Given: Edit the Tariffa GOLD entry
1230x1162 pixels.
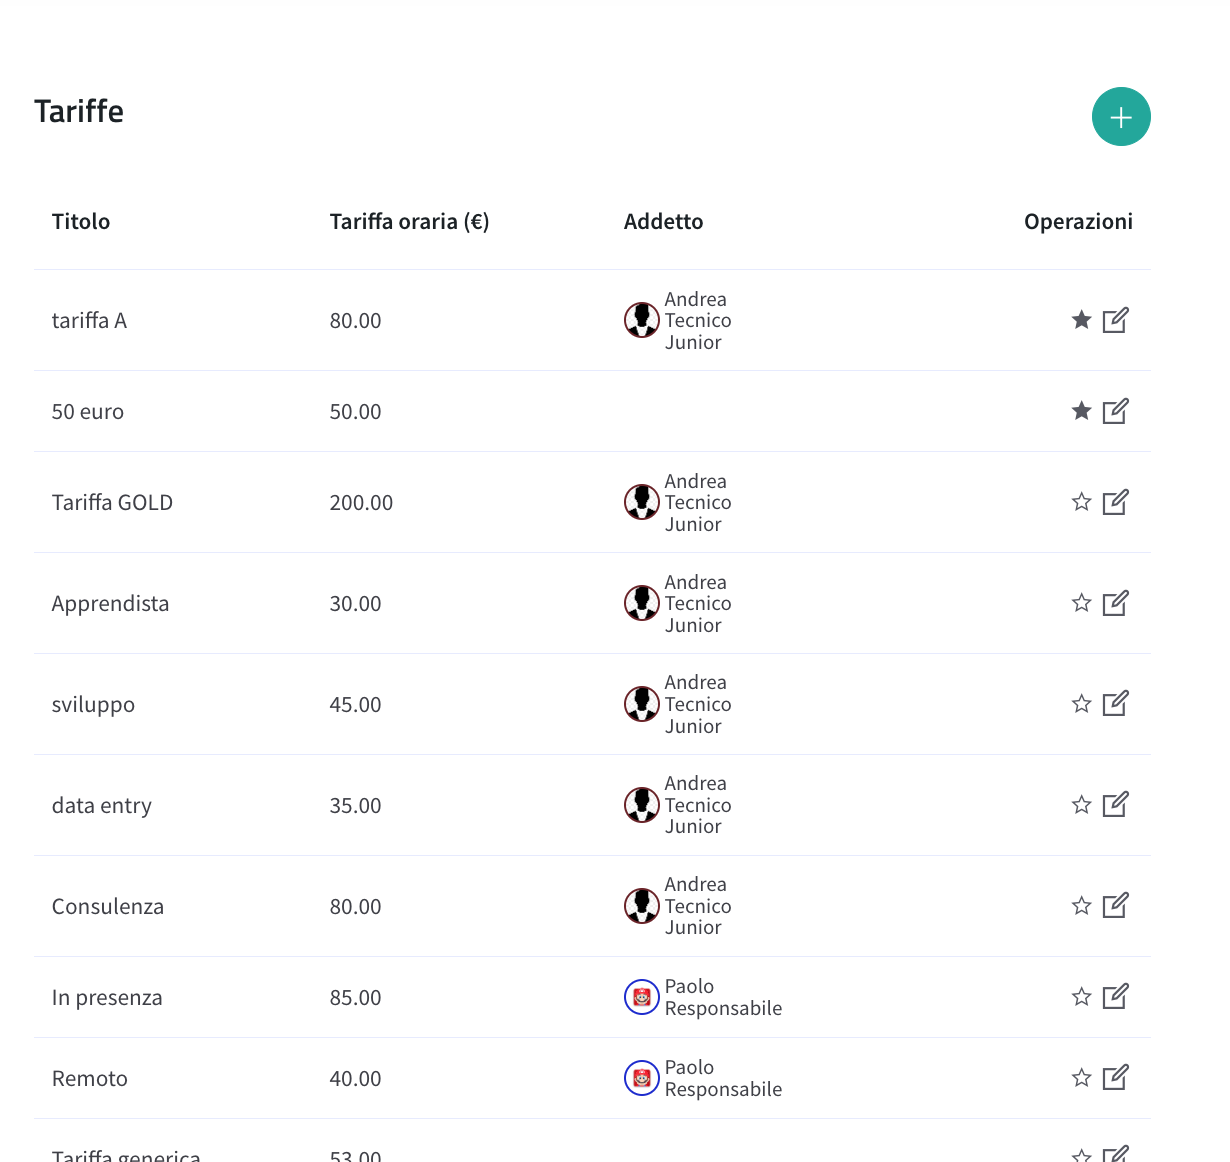Looking at the screenshot, I should (1115, 502).
